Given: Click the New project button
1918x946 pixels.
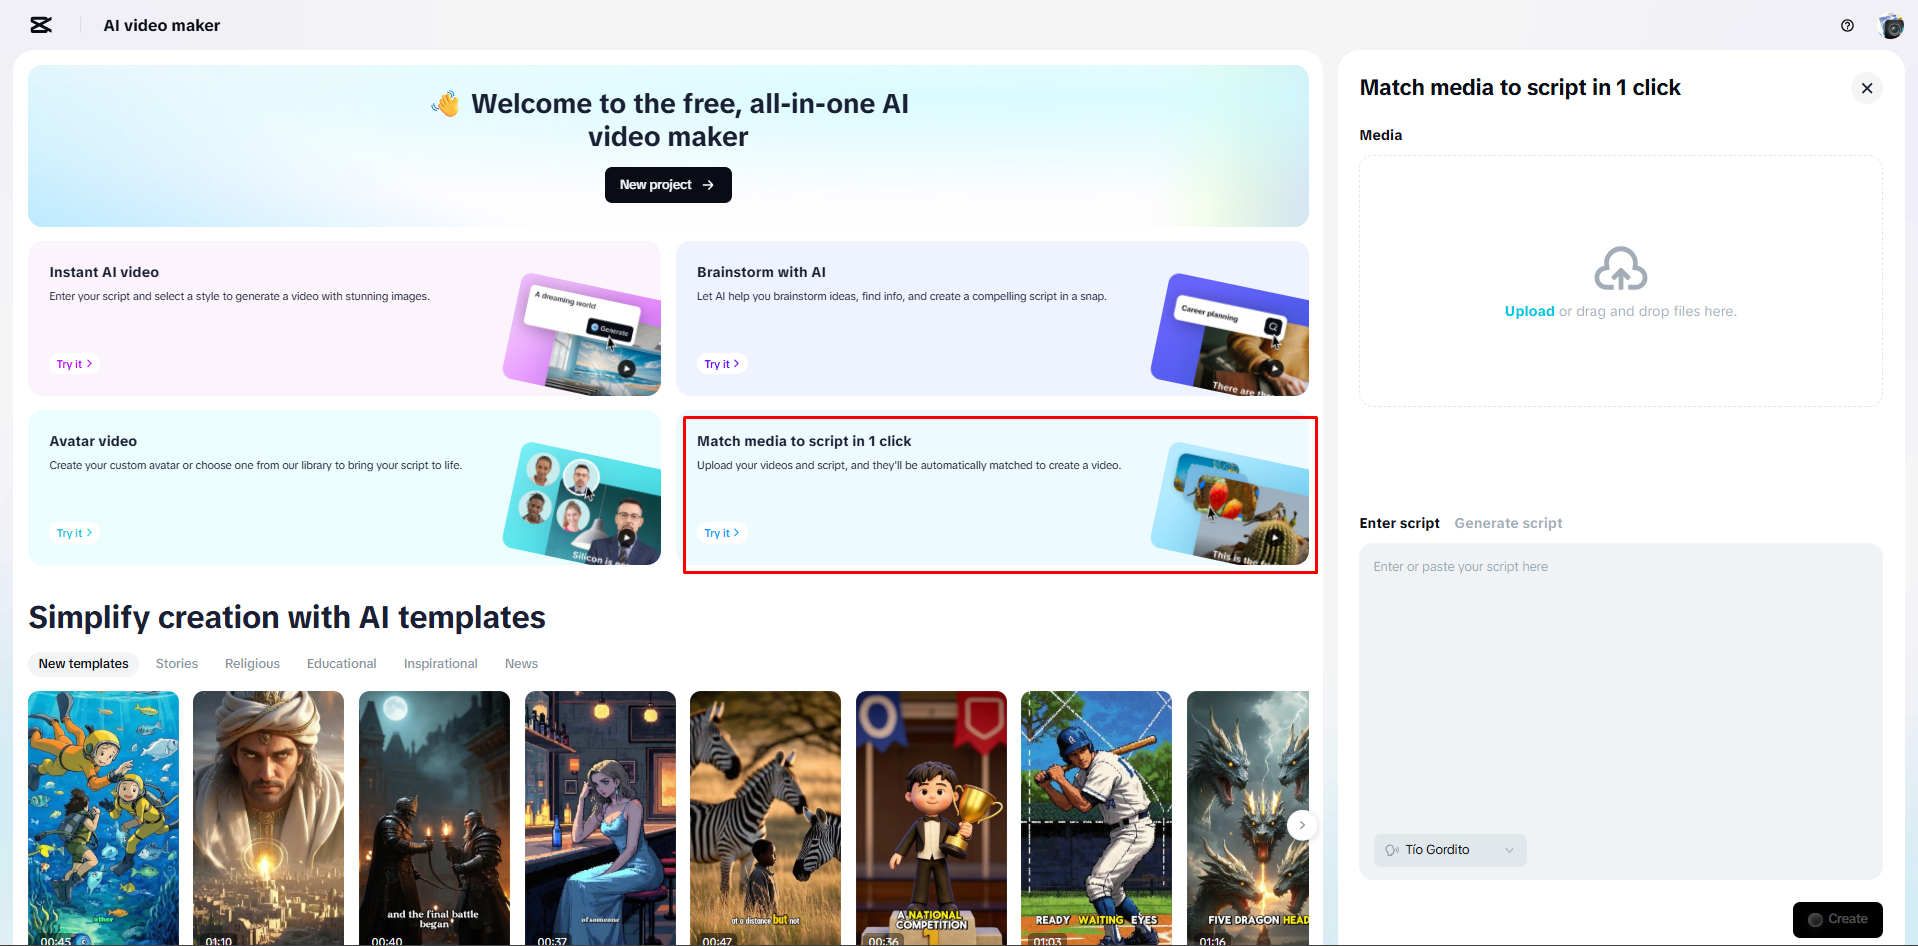Looking at the screenshot, I should click(x=667, y=185).
